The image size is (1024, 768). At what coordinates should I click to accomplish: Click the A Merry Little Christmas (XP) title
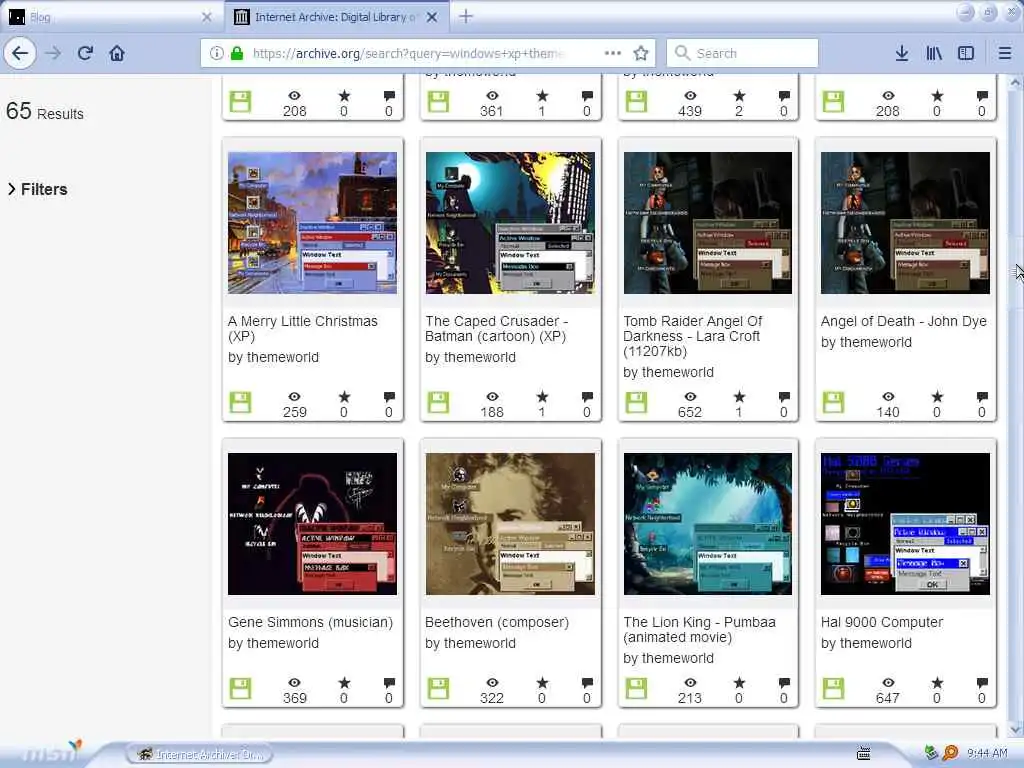pyautogui.click(x=302, y=328)
